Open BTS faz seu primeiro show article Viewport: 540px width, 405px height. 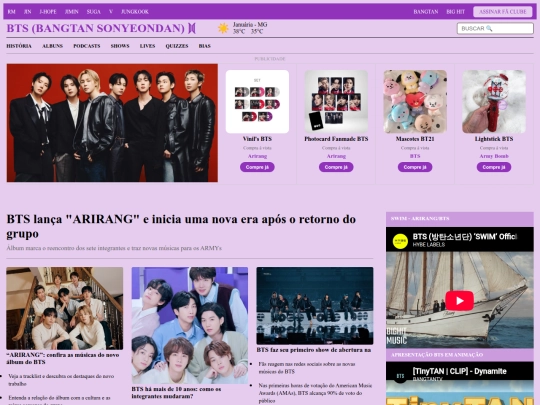314,350
